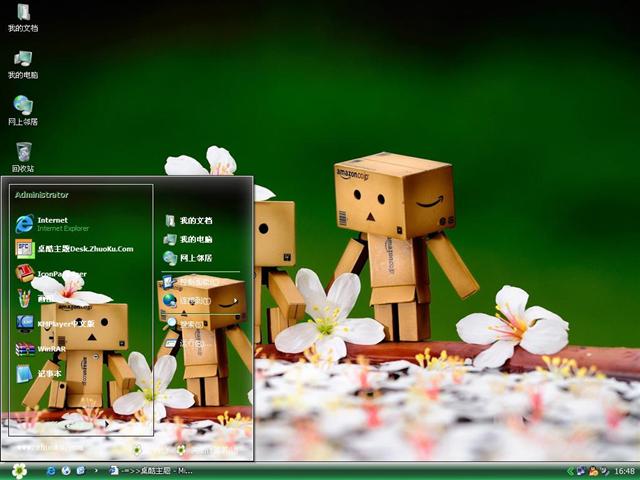Expand hidden system tray icons arrow
This screenshot has width=640, height=480.
pos(570,470)
